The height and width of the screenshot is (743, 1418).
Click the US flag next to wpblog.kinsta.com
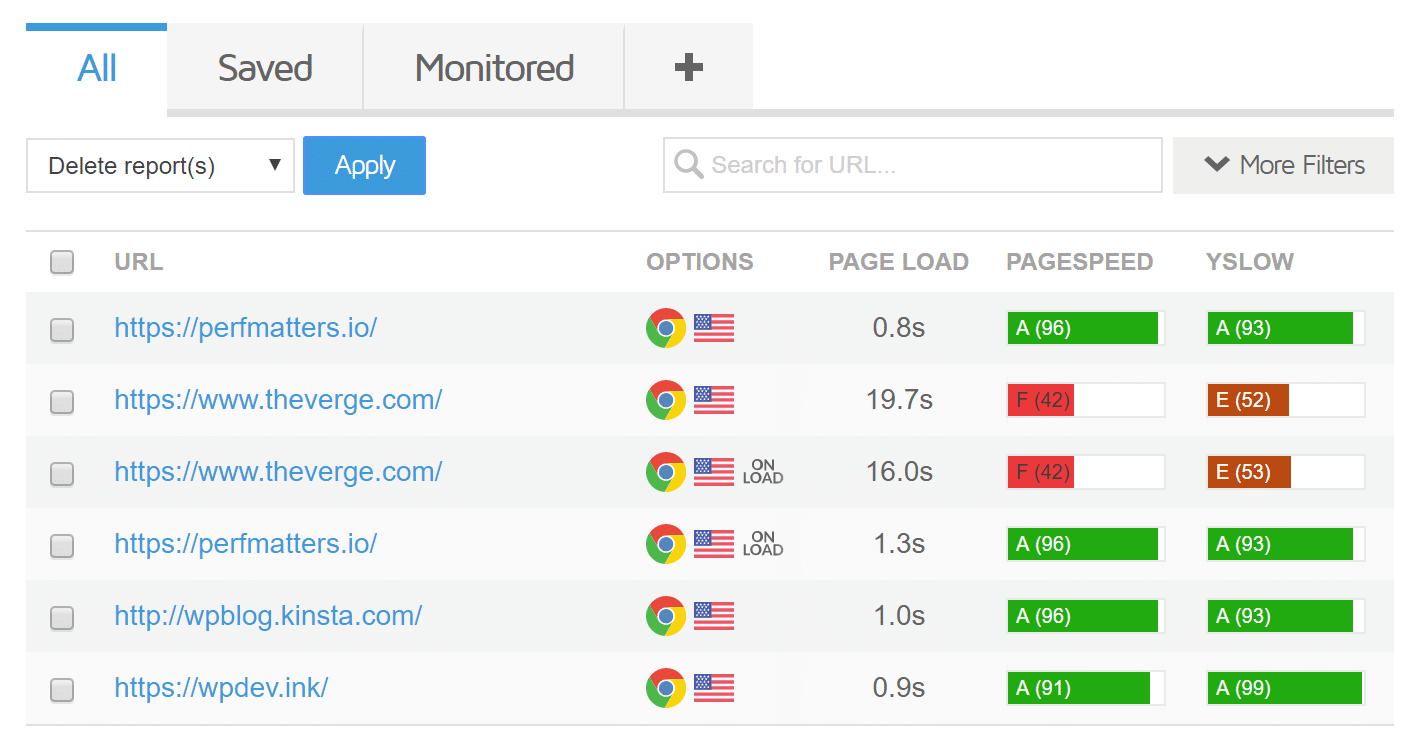pos(713,615)
